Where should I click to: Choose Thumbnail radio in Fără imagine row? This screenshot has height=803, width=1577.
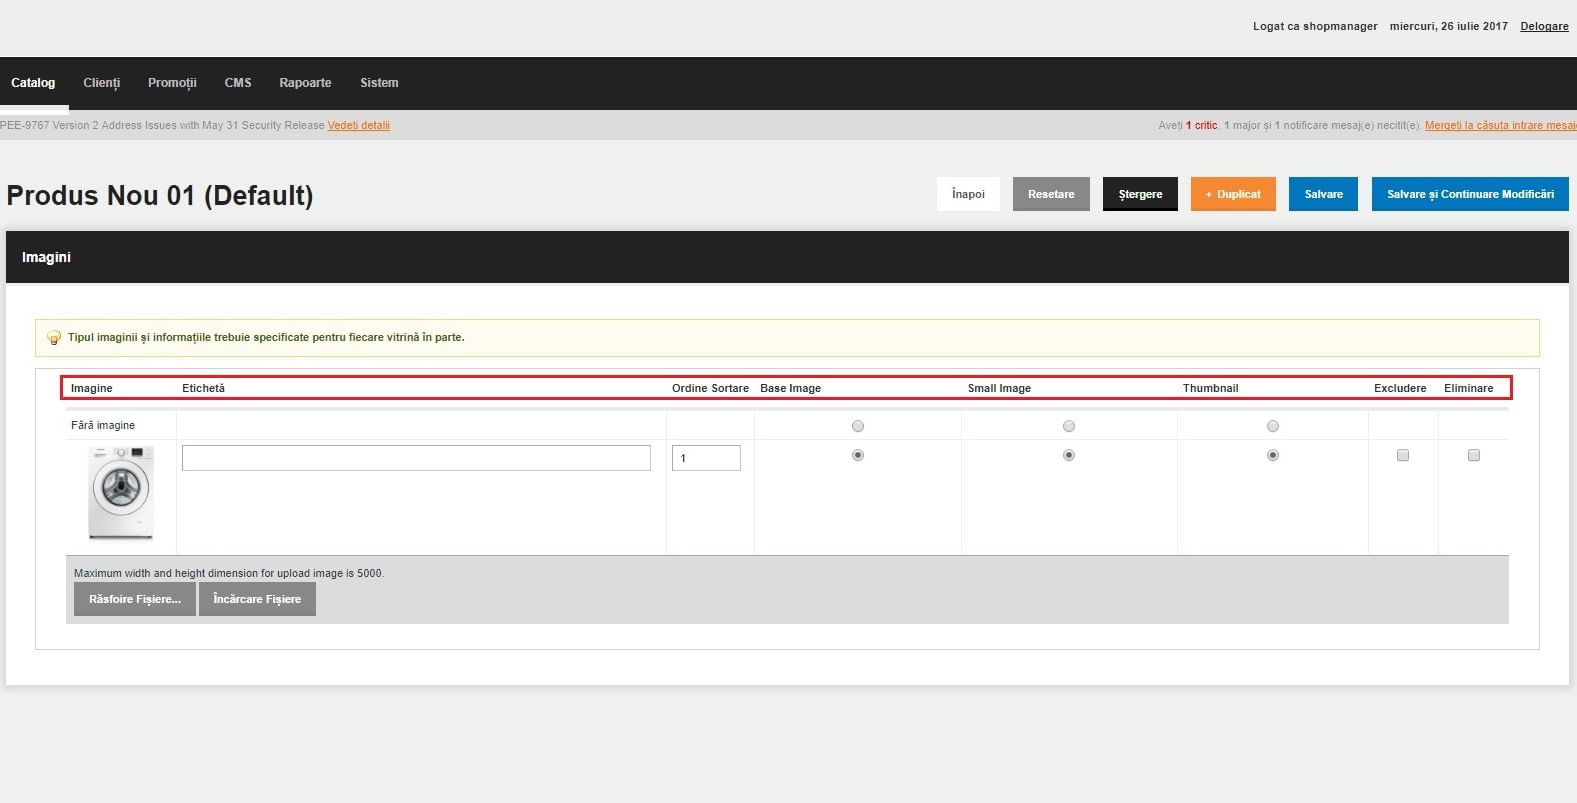click(x=1273, y=426)
